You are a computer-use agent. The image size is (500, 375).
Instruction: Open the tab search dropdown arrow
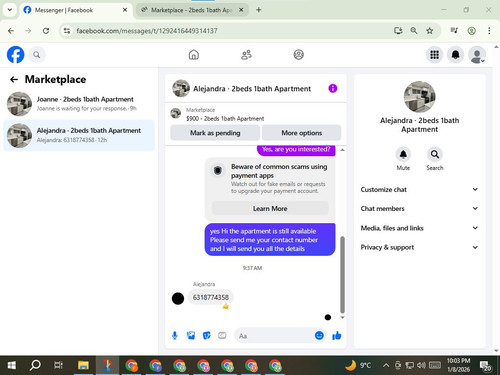pyautogui.click(x=10, y=10)
